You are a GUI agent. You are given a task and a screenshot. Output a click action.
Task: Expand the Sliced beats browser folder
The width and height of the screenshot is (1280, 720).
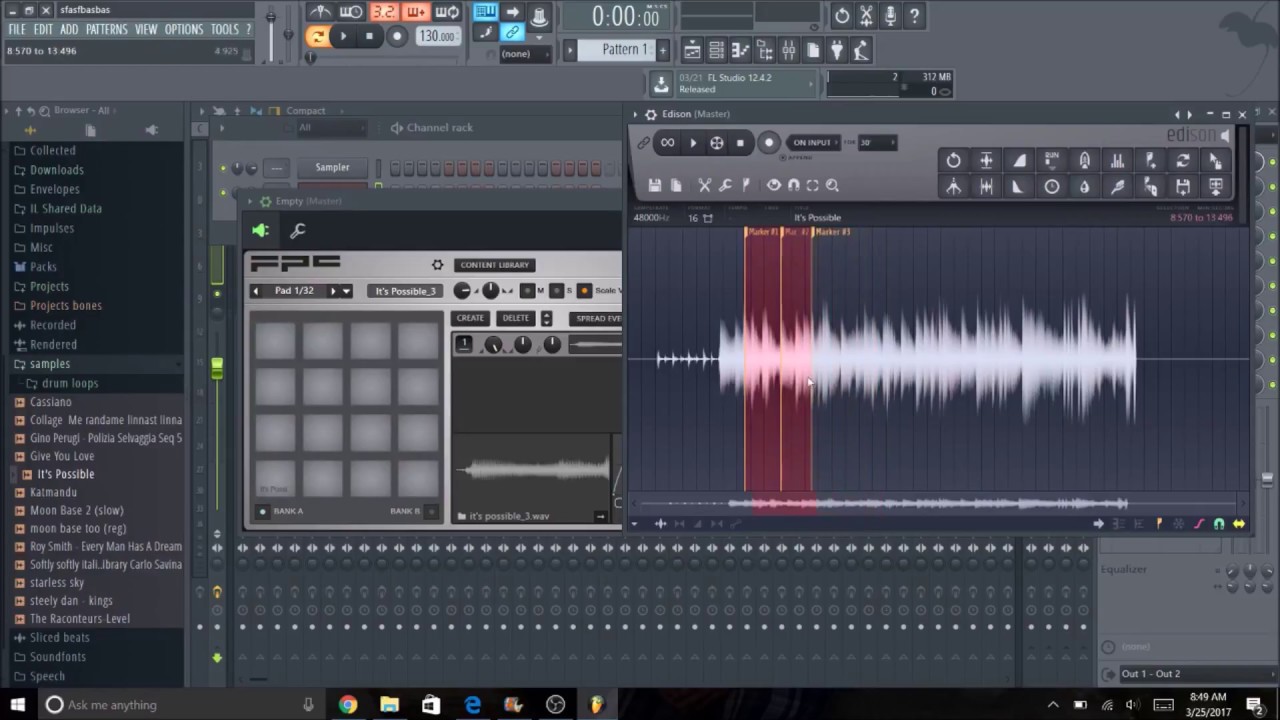(59, 637)
